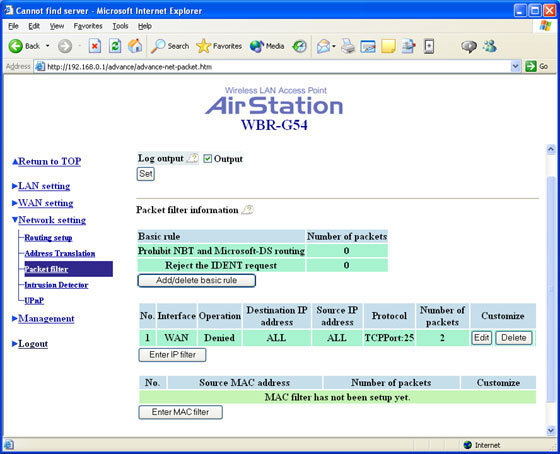Toggle the Log Output checkbox
This screenshot has height=454, width=560.
207,159
